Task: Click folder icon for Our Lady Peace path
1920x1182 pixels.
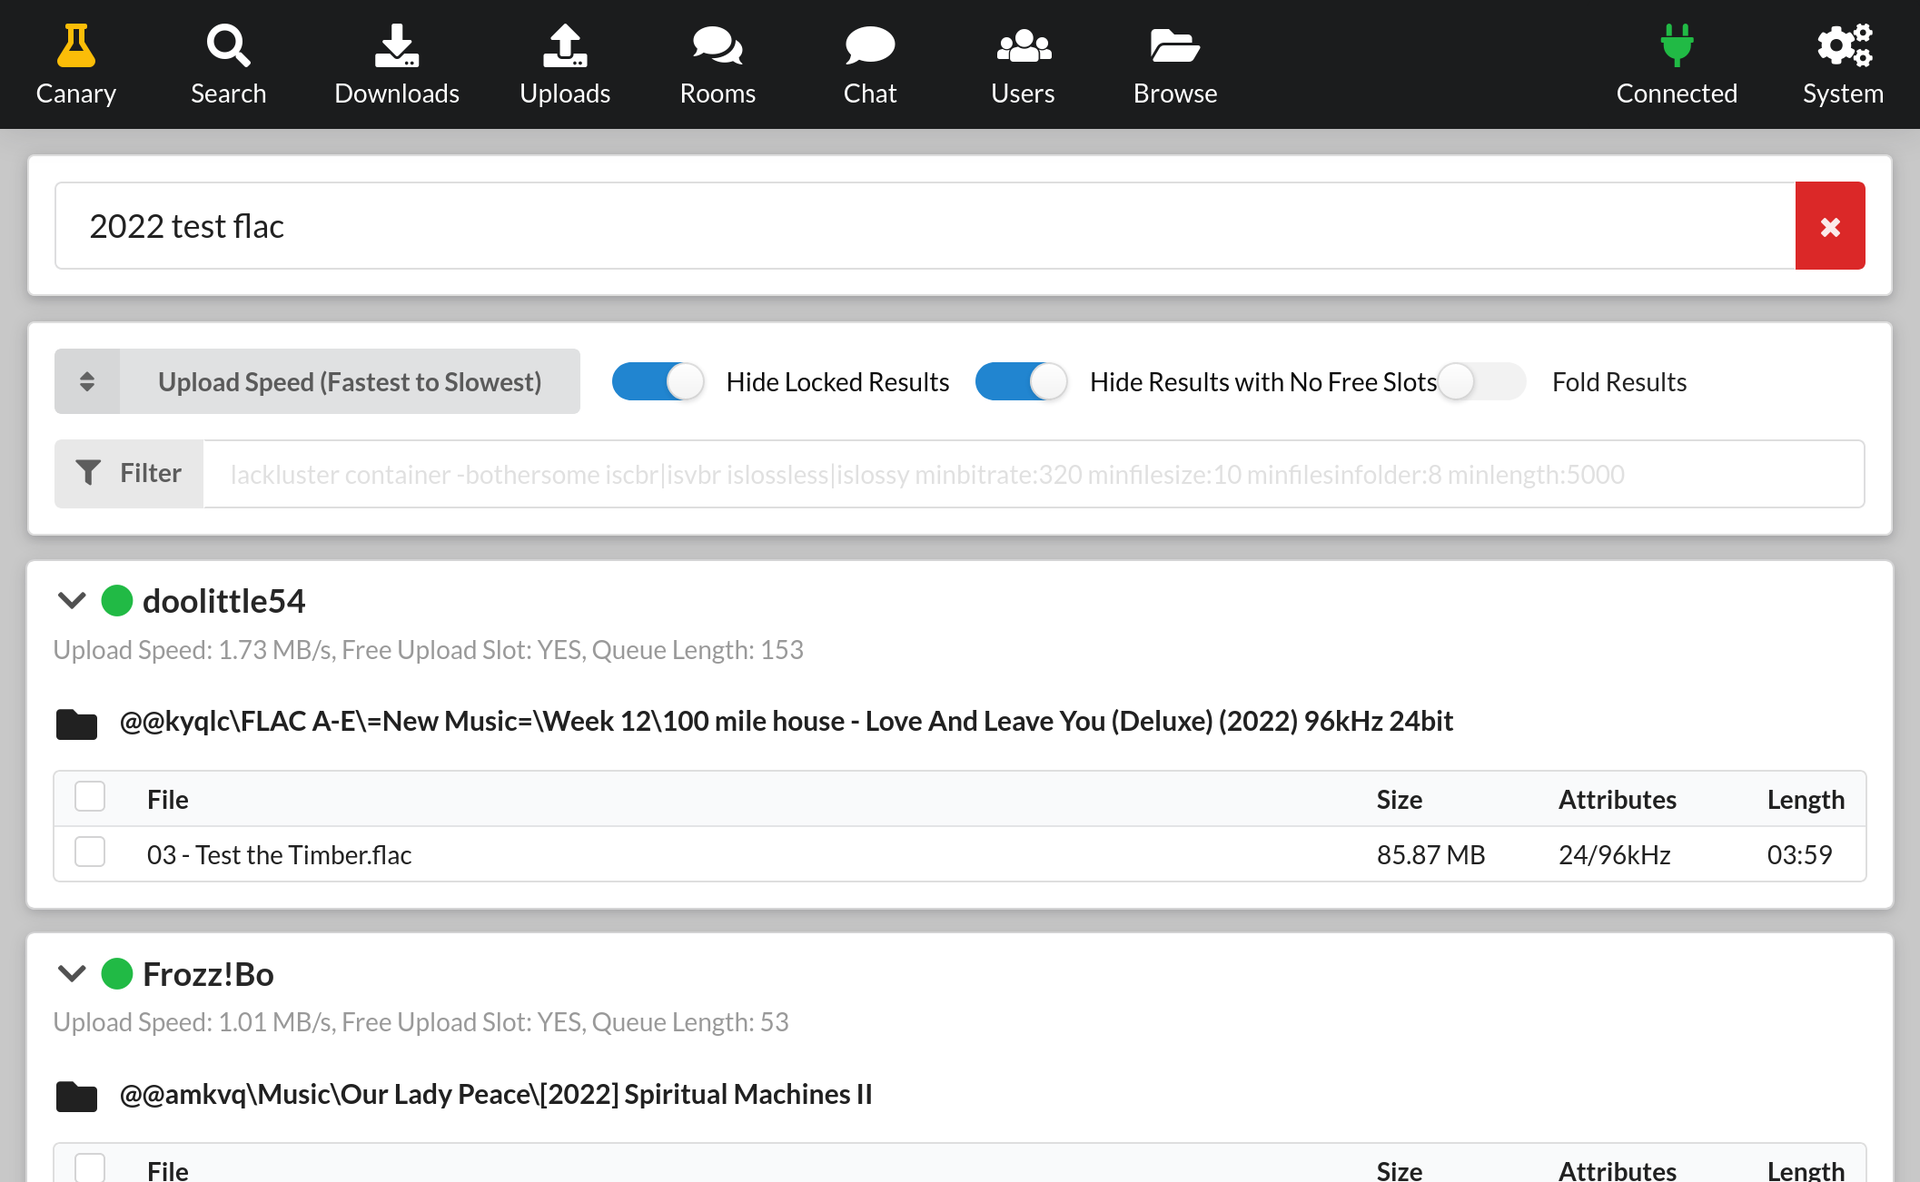Action: point(76,1096)
